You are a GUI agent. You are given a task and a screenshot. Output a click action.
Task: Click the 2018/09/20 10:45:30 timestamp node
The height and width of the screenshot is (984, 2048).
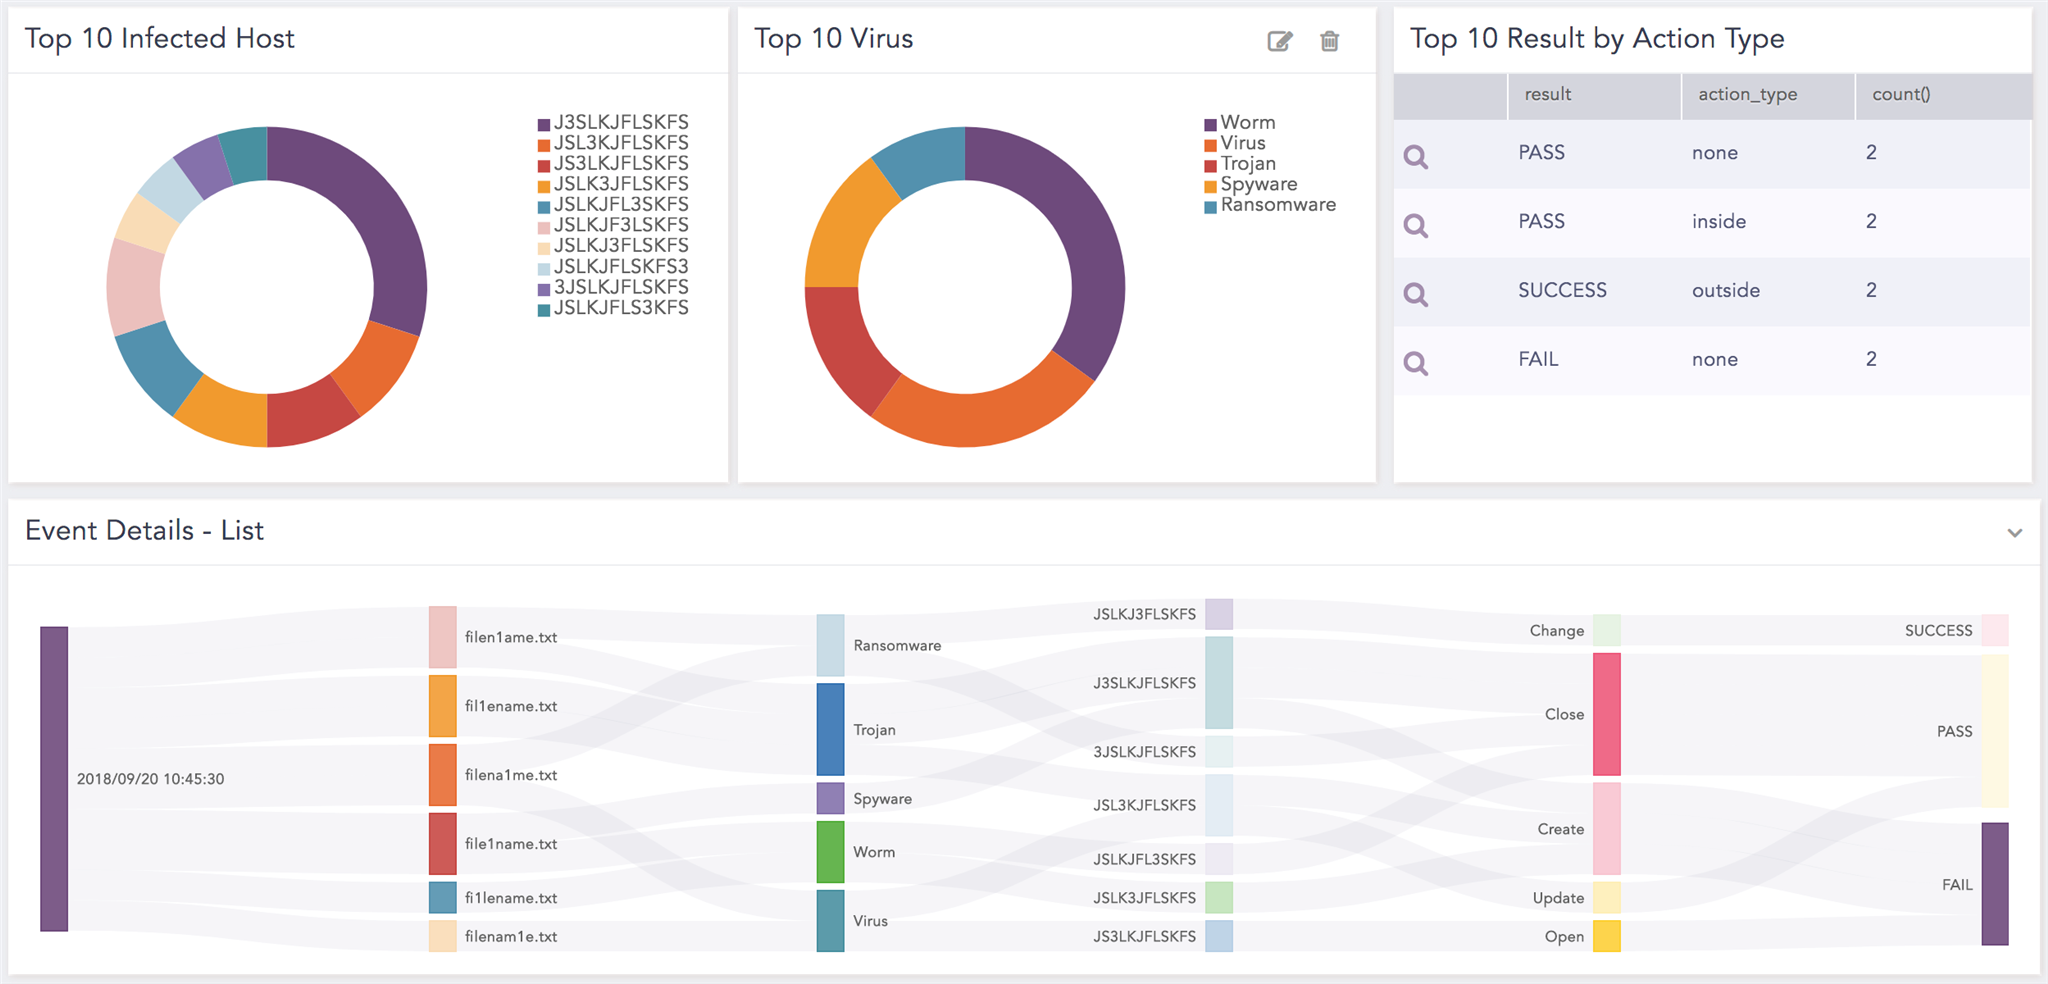54,778
